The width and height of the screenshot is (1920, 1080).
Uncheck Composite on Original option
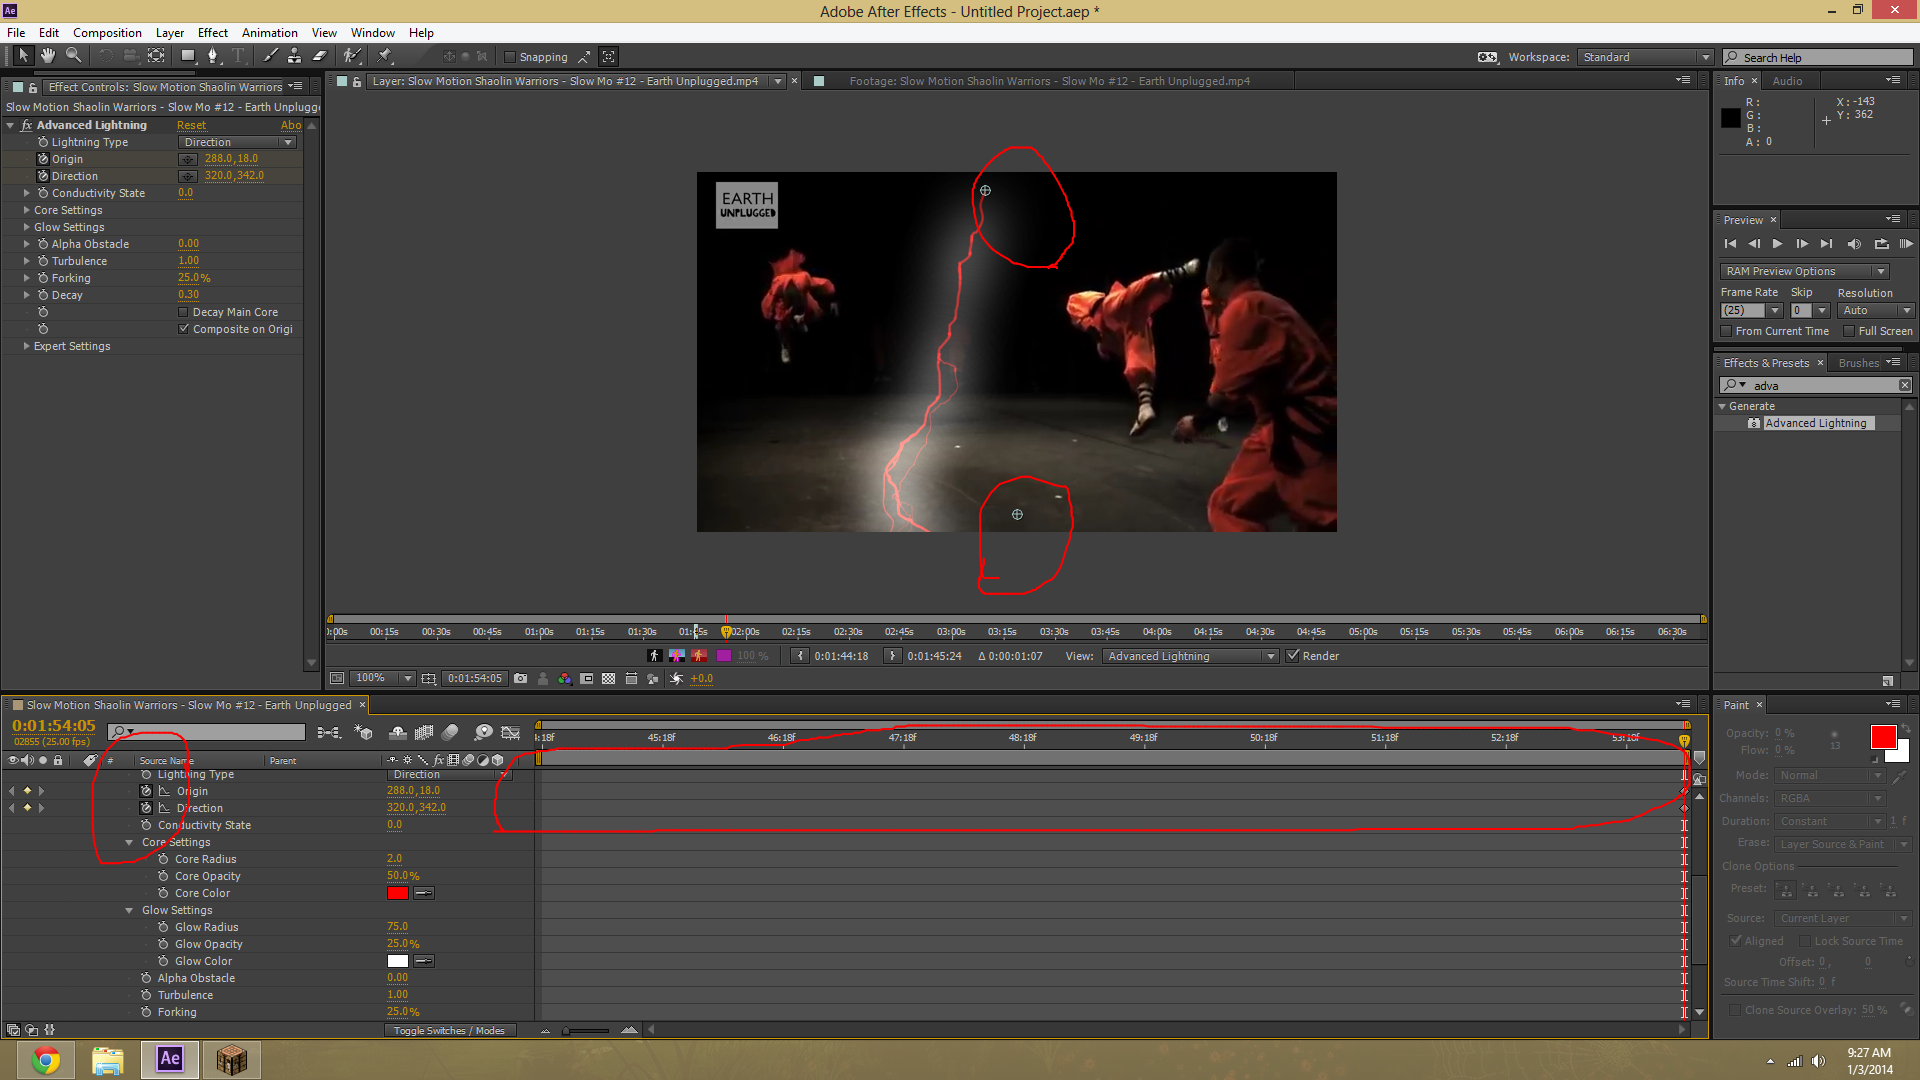184,329
